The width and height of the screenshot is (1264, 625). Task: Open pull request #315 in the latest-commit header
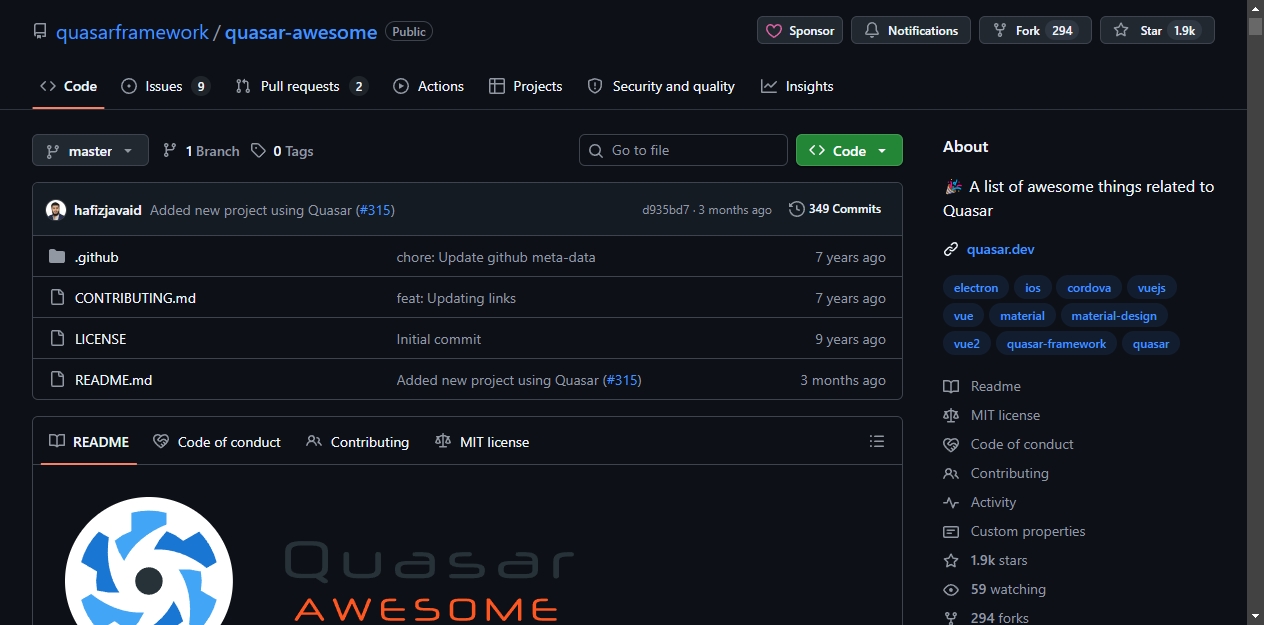pyautogui.click(x=375, y=210)
